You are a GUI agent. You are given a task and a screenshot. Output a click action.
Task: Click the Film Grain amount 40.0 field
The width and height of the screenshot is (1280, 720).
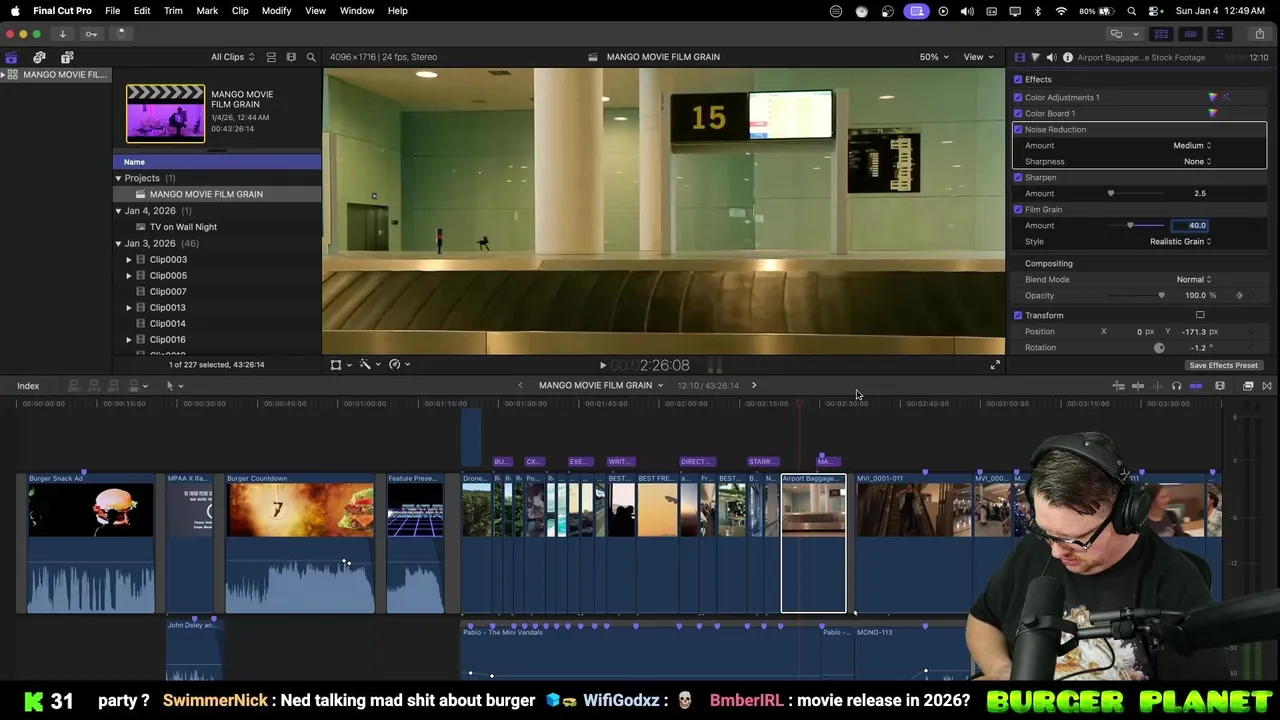(x=1191, y=226)
